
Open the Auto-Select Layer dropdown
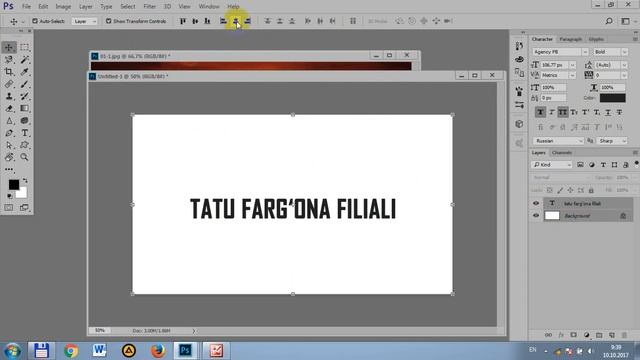tap(84, 21)
